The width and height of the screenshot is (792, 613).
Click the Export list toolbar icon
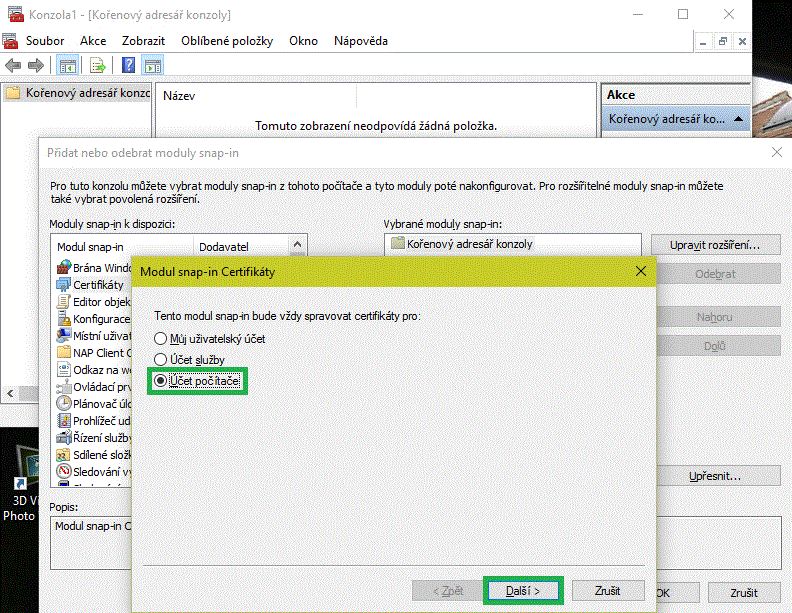pyautogui.click(x=98, y=66)
